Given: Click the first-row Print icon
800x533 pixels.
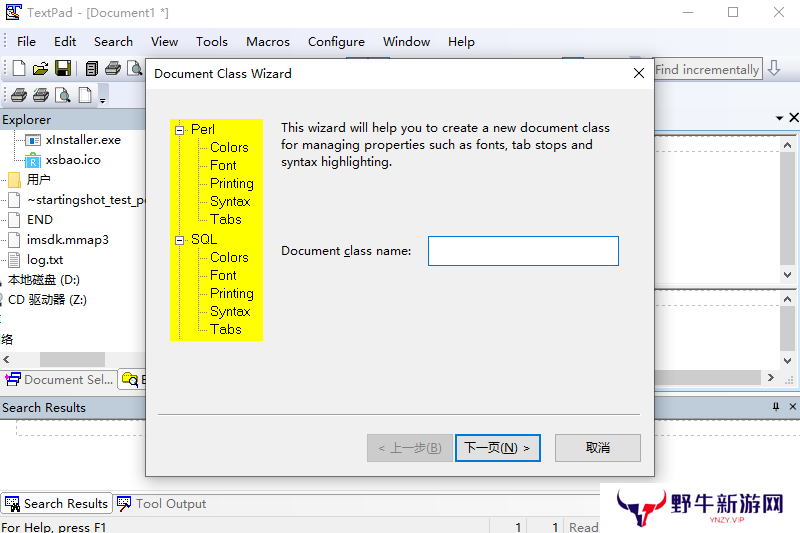Looking at the screenshot, I should [x=113, y=68].
